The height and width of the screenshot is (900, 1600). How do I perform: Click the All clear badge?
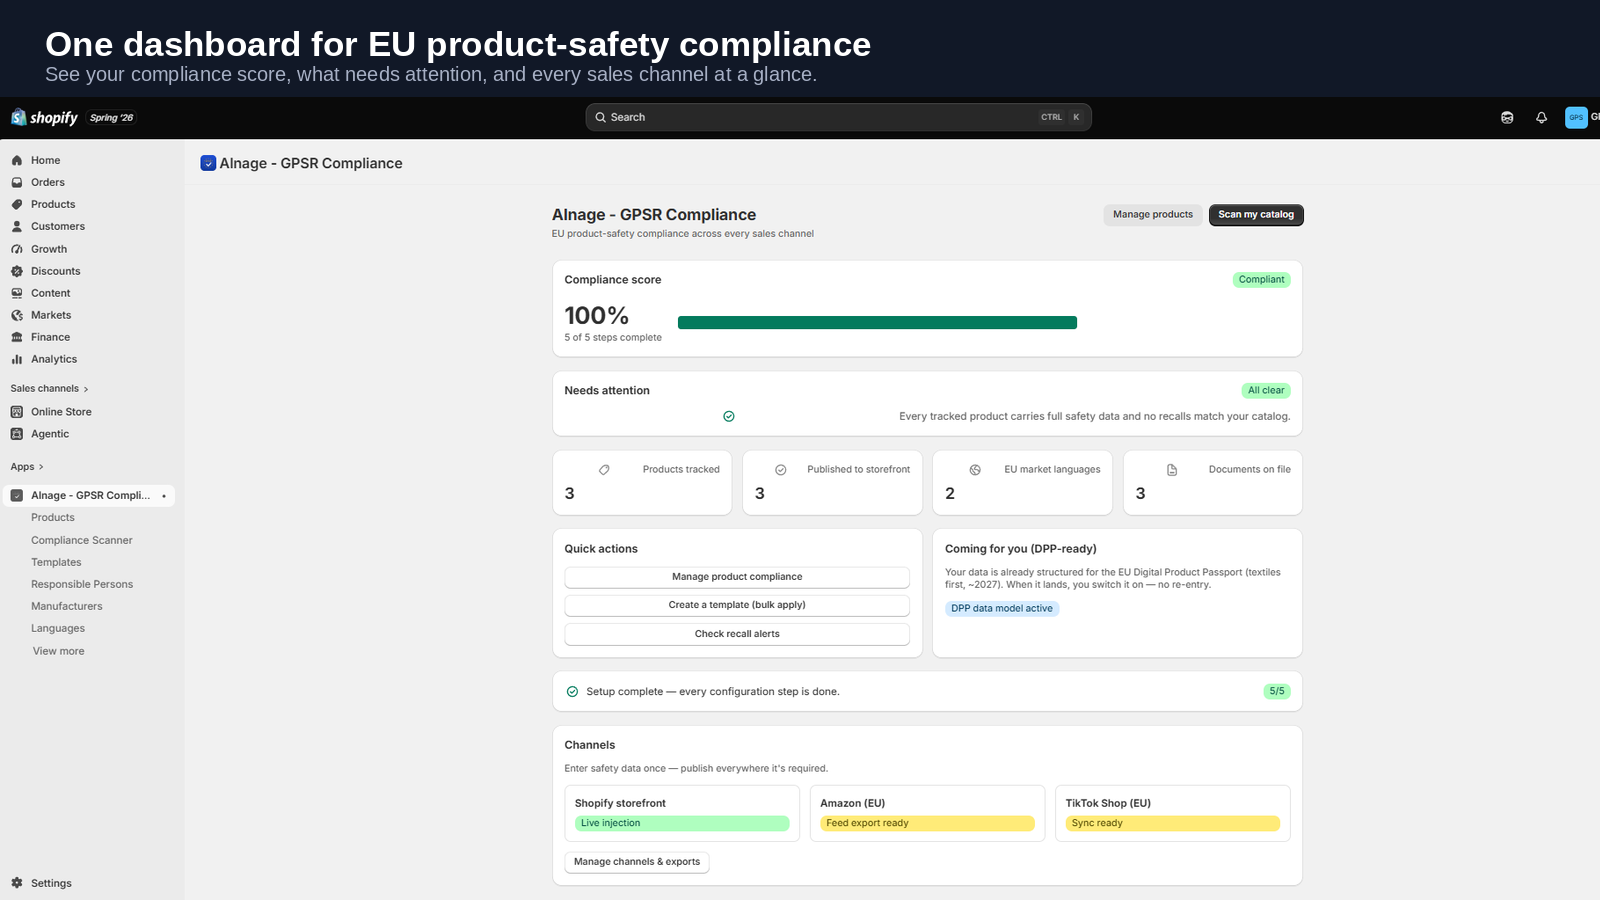(1266, 391)
